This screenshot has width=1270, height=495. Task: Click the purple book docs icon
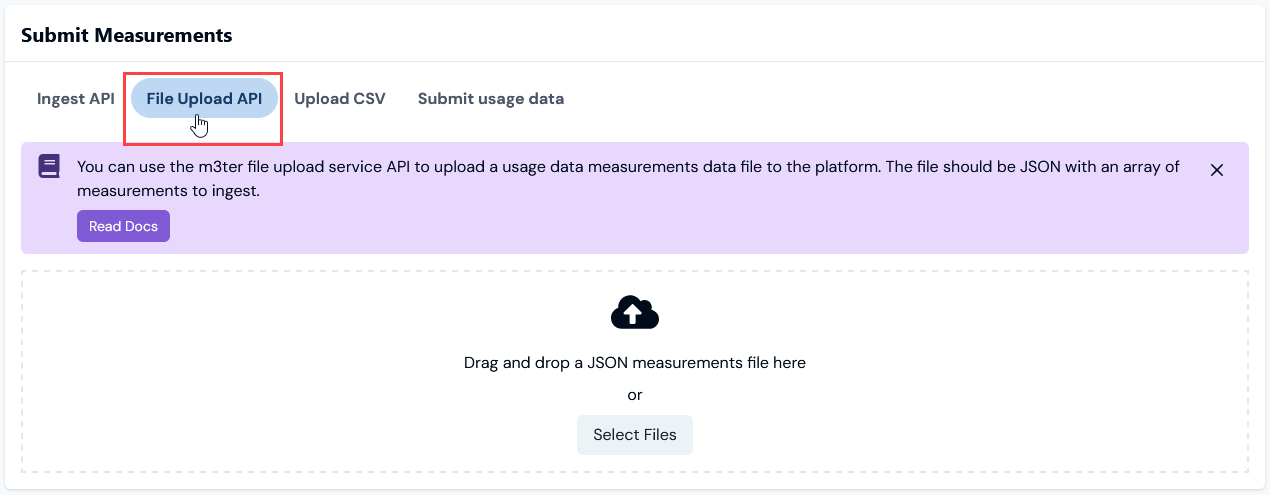49,167
